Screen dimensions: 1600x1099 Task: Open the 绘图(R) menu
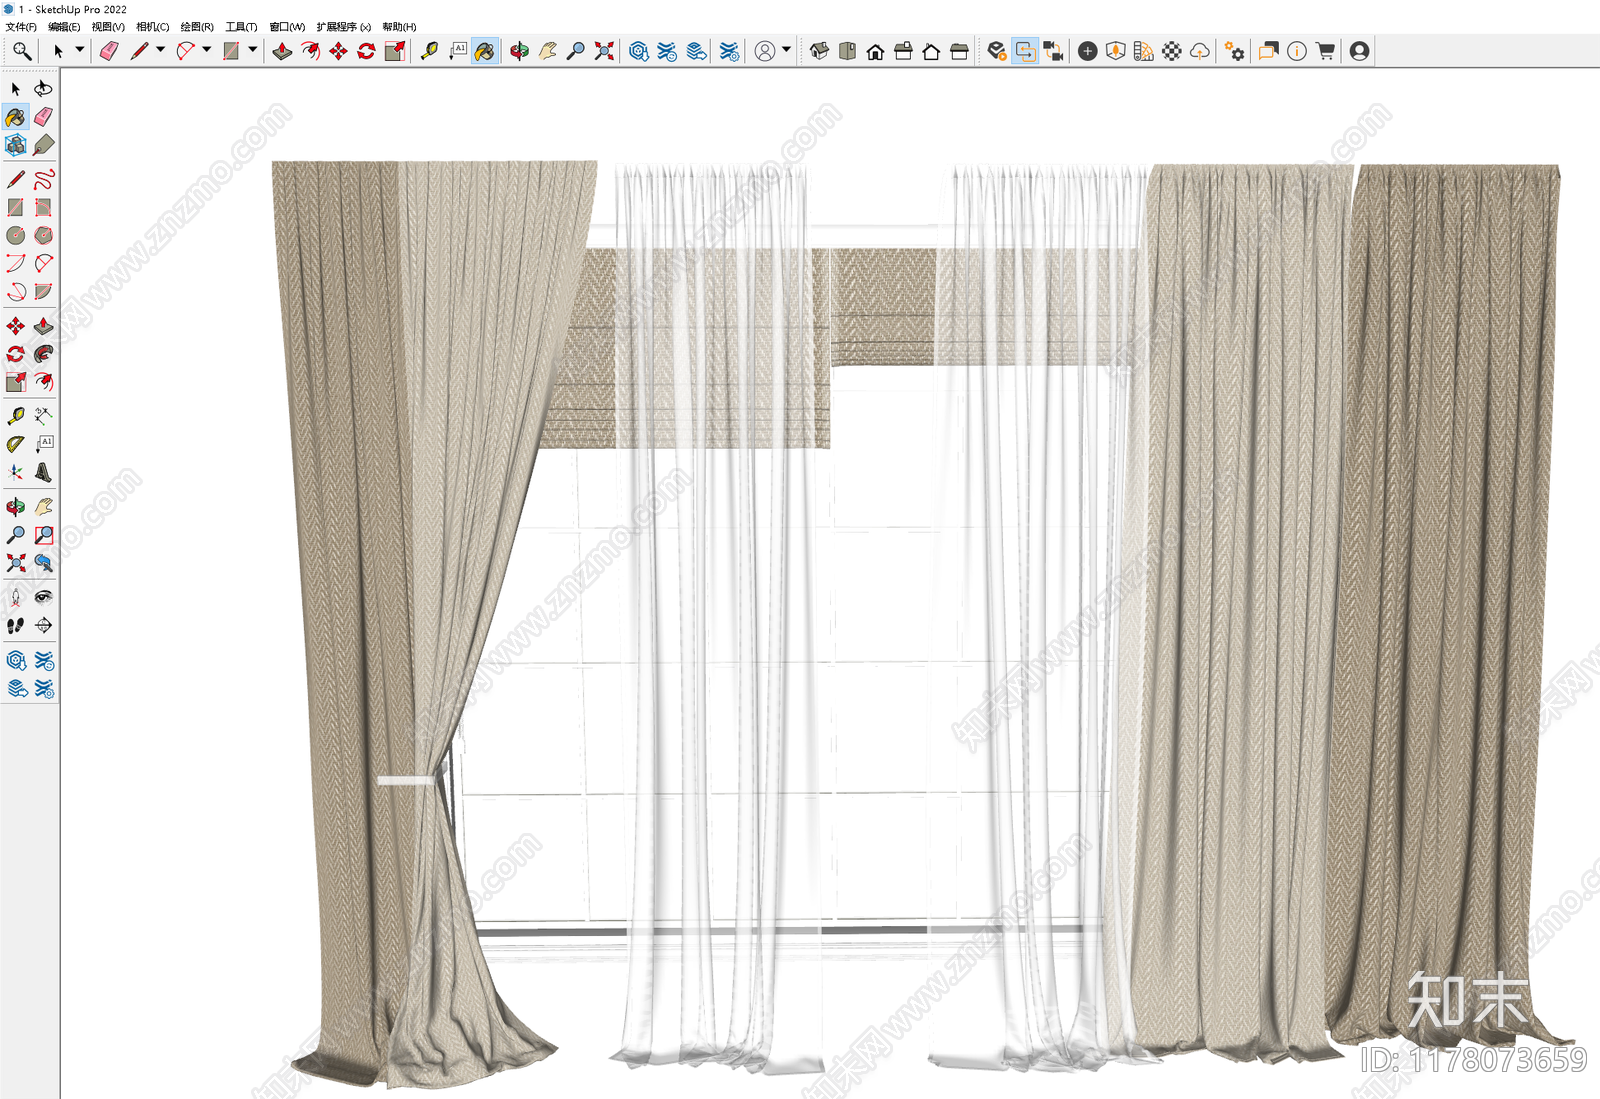[197, 27]
